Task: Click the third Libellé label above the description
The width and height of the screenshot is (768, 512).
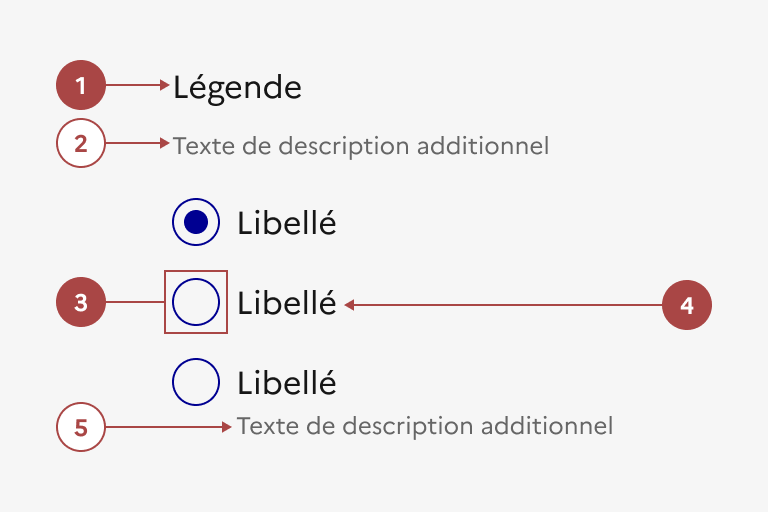Action: click(x=286, y=383)
